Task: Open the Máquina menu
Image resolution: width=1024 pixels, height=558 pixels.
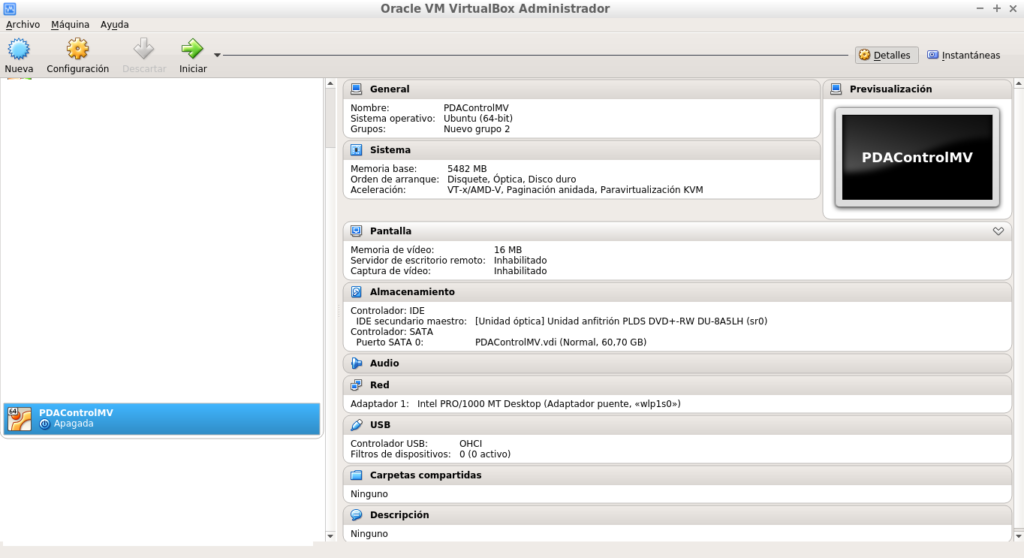Action: pyautogui.click(x=70, y=24)
